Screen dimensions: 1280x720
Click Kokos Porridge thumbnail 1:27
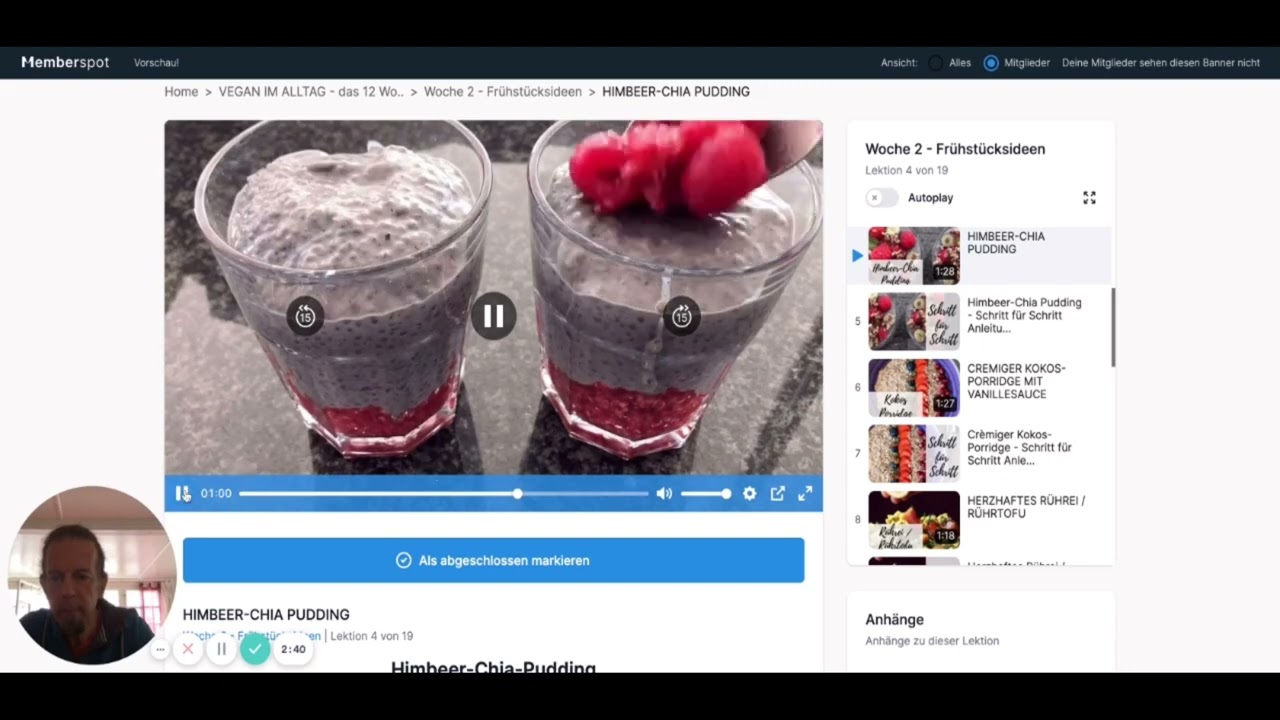(914, 387)
